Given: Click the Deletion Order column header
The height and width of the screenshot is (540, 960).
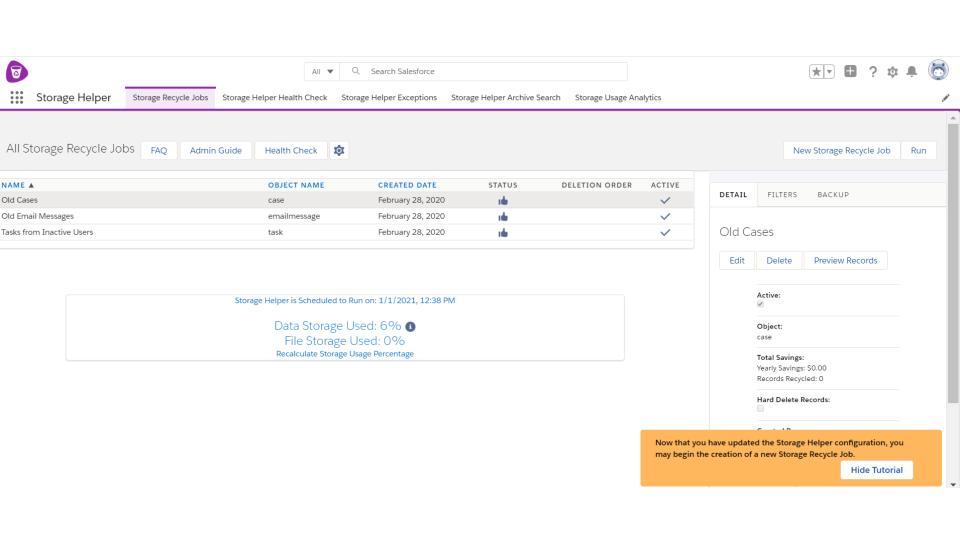Looking at the screenshot, I should coord(596,185).
